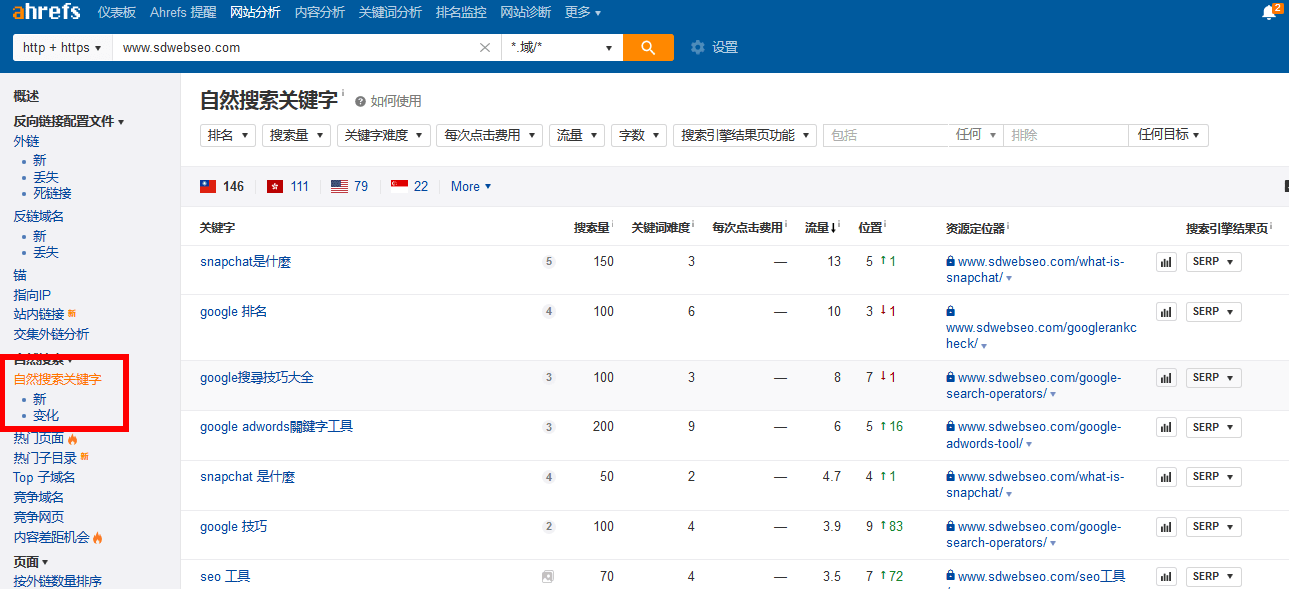
Task: Open the 仪表板 menu item
Action: pyautogui.click(x=117, y=12)
